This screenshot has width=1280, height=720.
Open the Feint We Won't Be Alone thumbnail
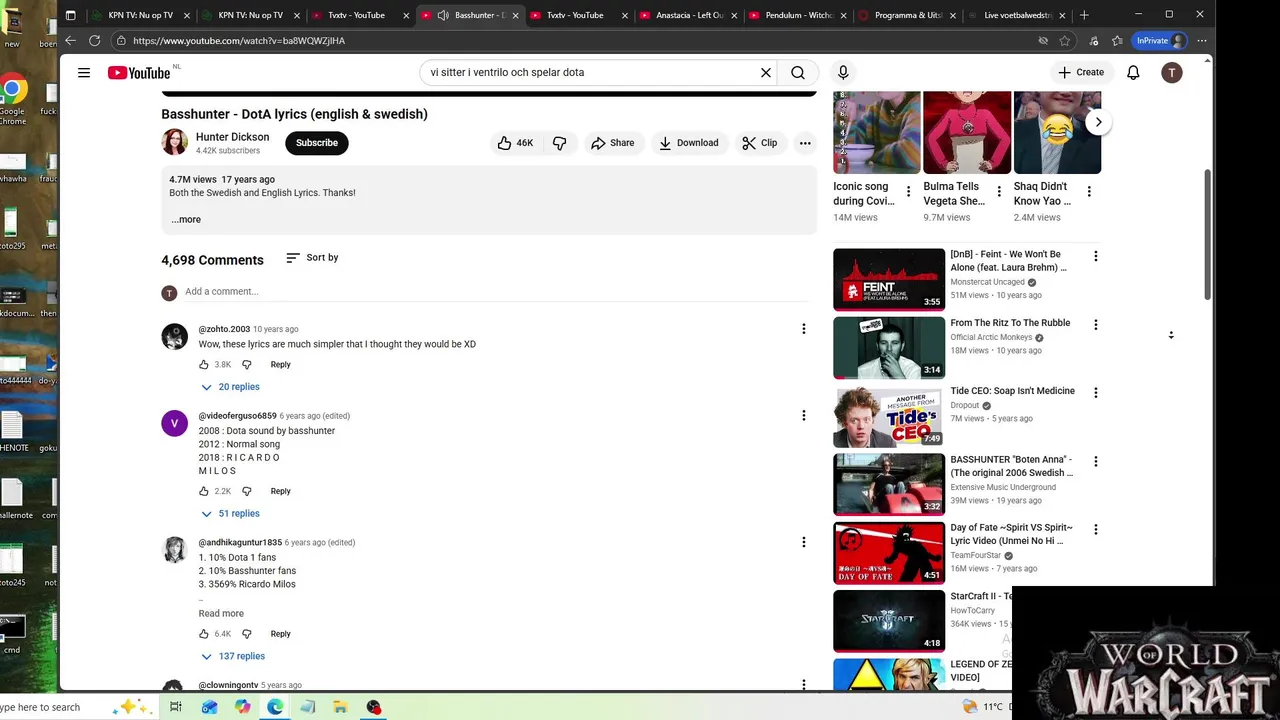pyautogui.click(x=889, y=279)
